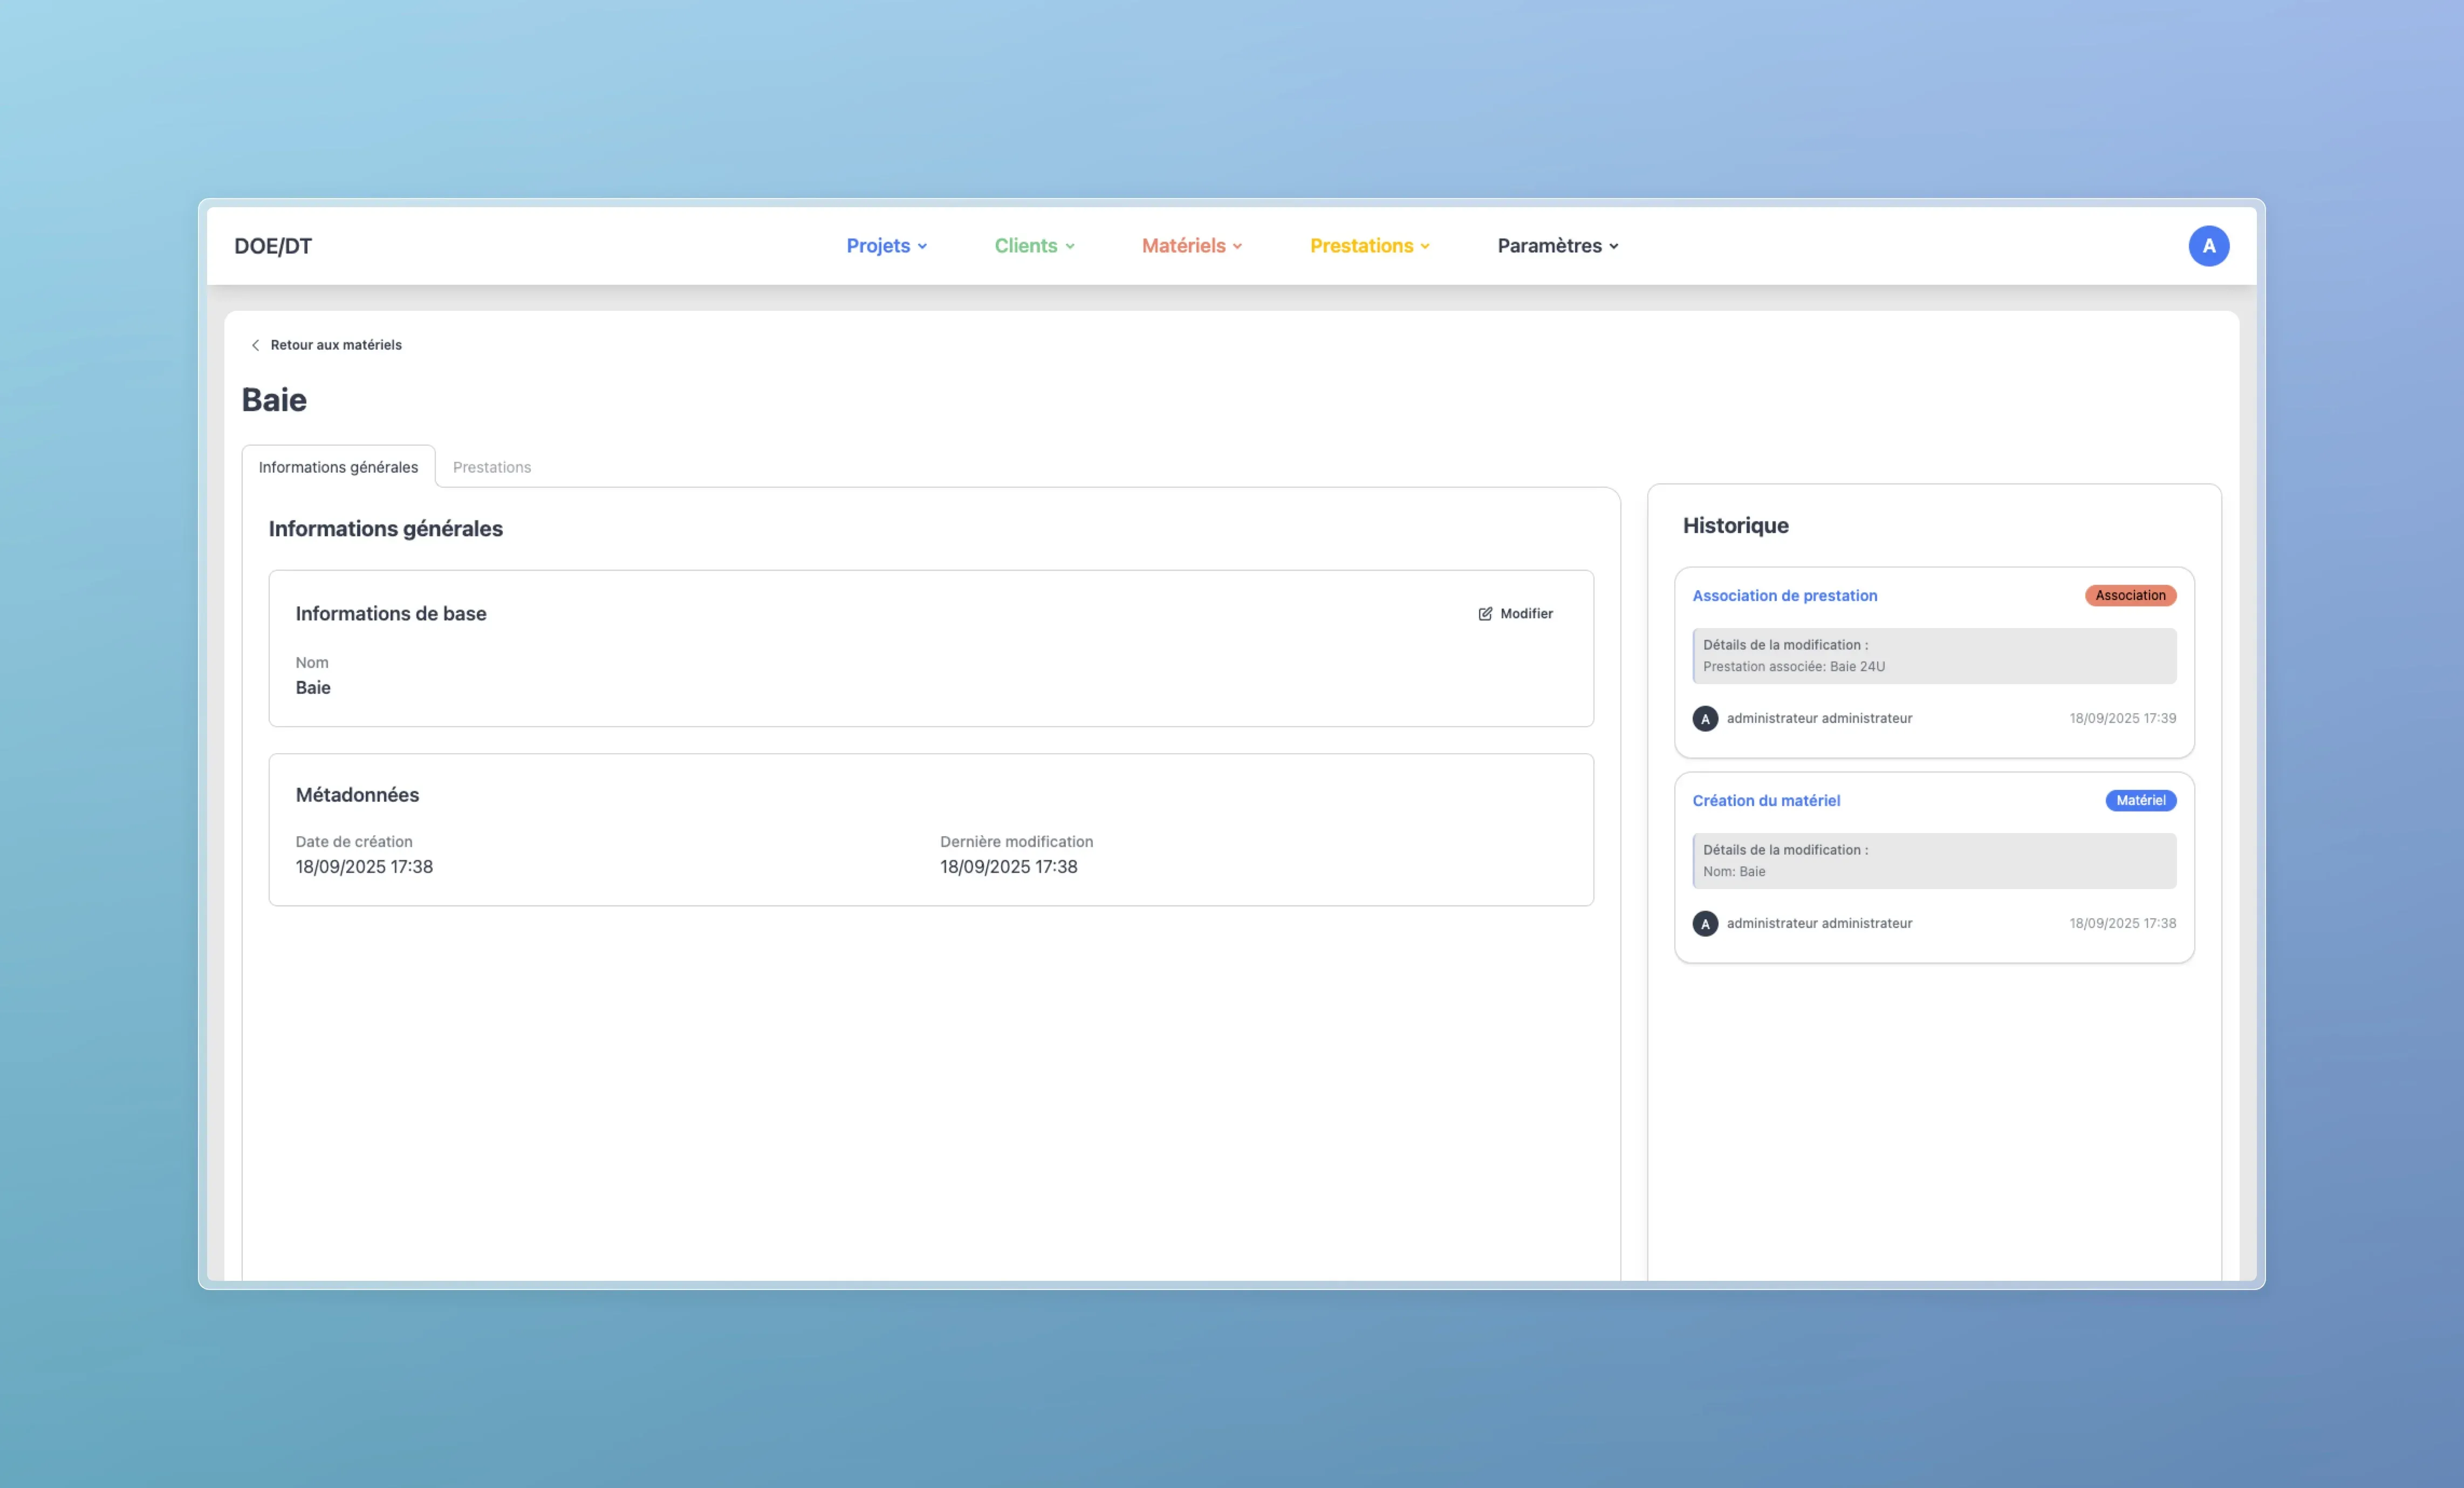Open the blue user avatar in top bar

pyautogui.click(x=2208, y=246)
